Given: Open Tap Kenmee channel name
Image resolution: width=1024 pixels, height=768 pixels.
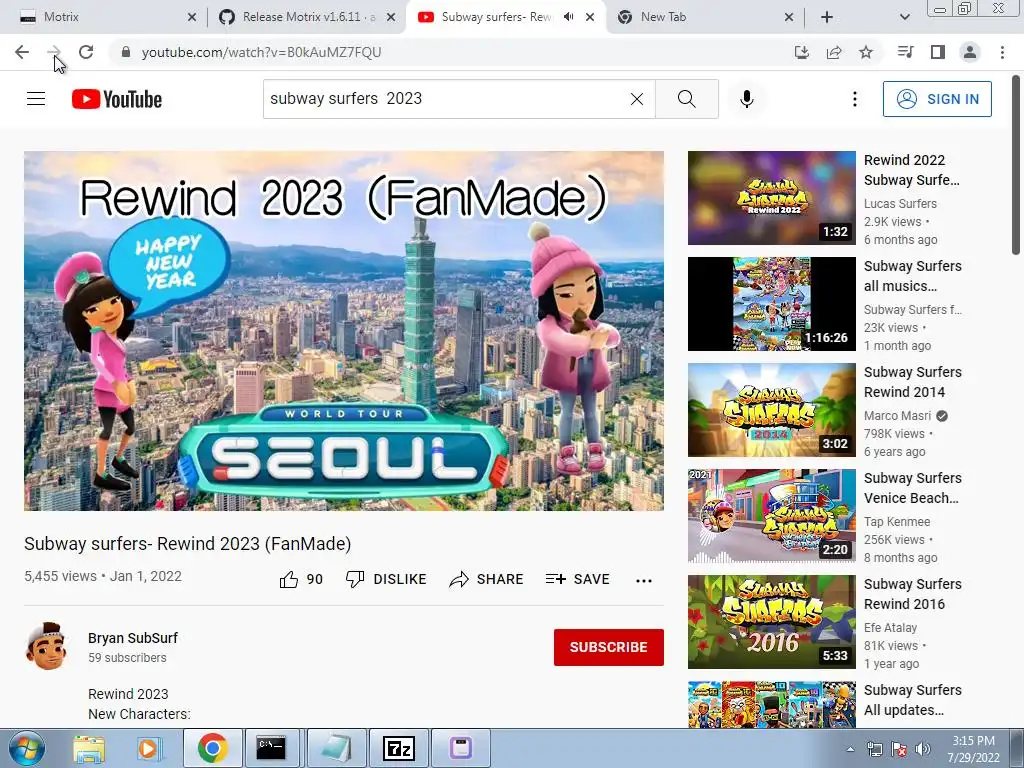Looking at the screenshot, I should pos(897,522).
